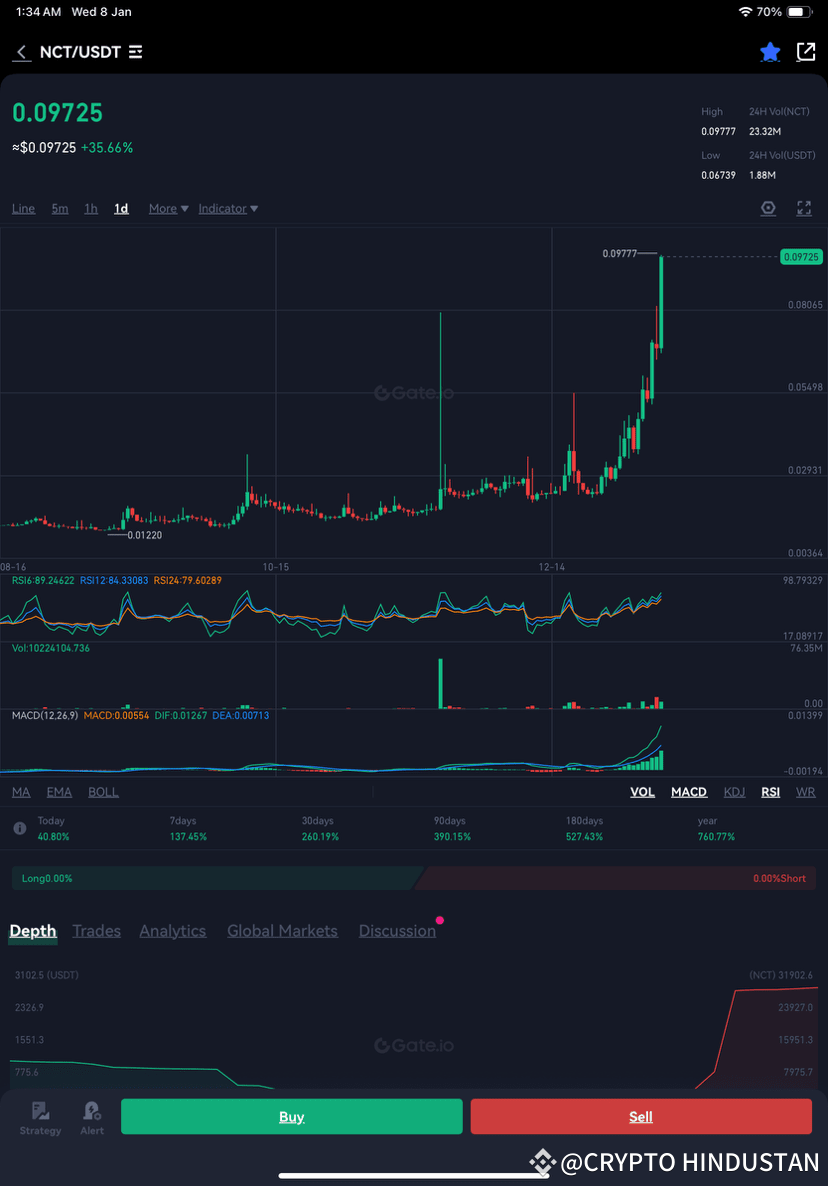Expand chart to fullscreen mode
828x1186 pixels.
pyautogui.click(x=804, y=208)
